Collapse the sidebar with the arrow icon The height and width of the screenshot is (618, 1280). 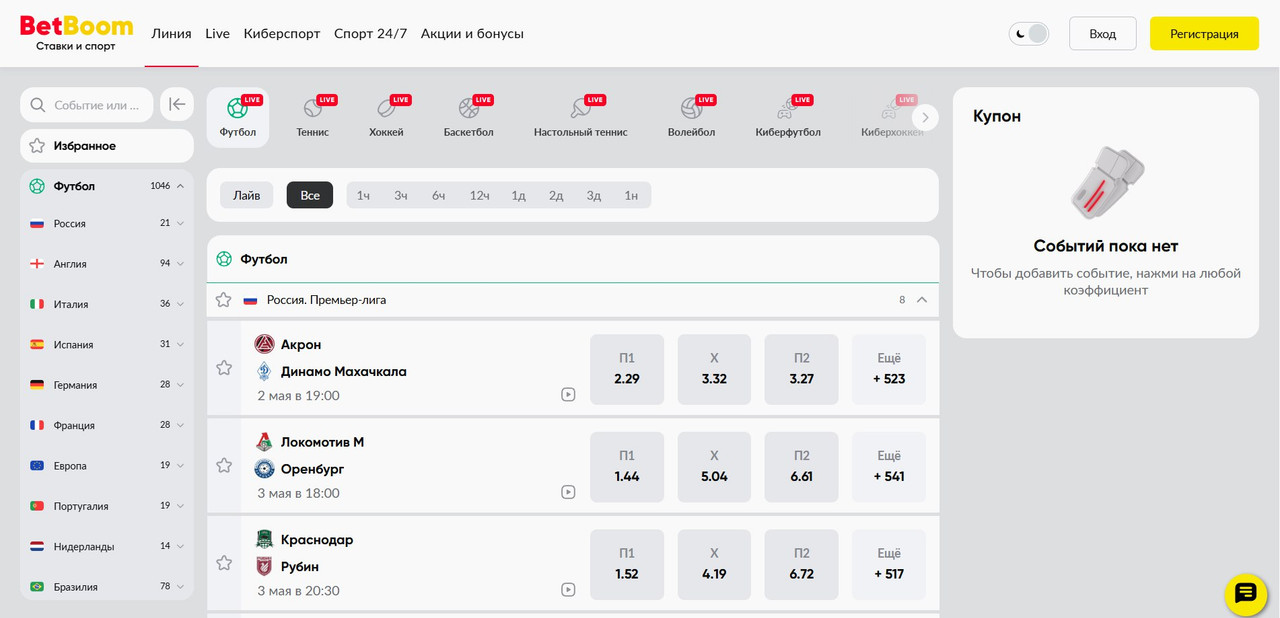click(x=177, y=104)
